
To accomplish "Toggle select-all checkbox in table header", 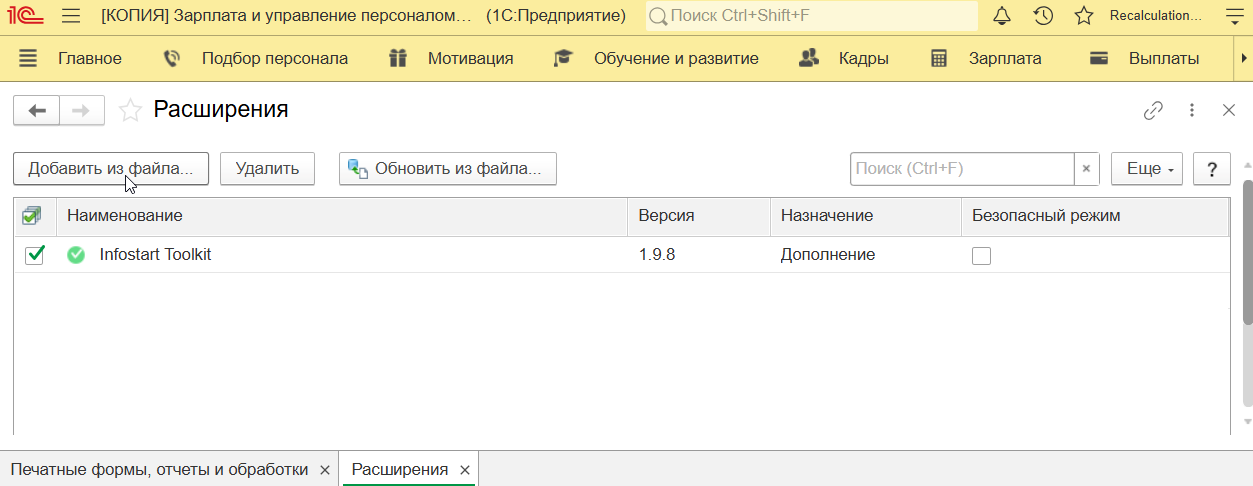I will point(32,215).
